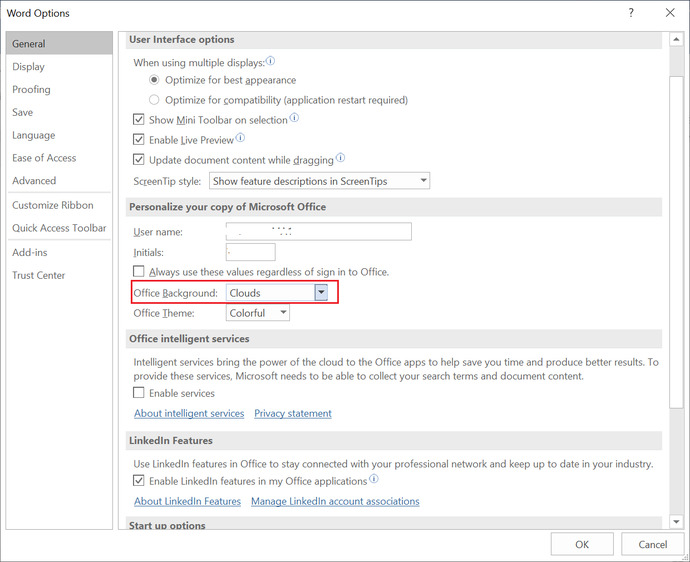The width and height of the screenshot is (690, 562).
Task: Uncheck Enable LinkedIn features in my Office applications
Action: [x=139, y=481]
